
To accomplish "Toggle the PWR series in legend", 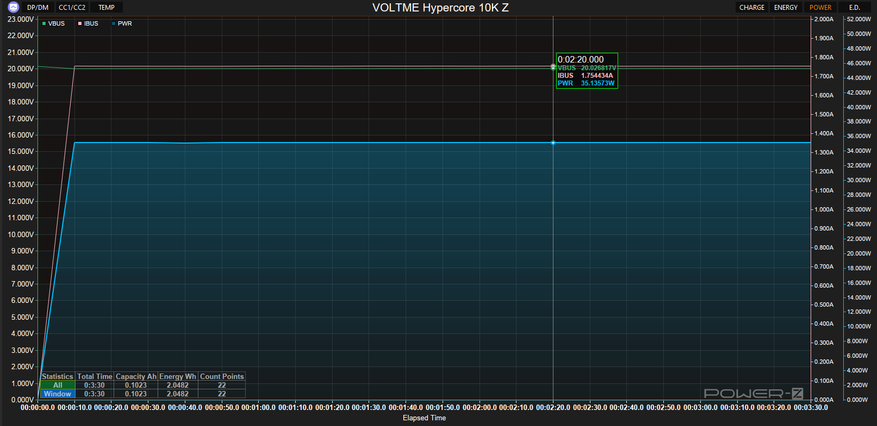I will [122, 23].
